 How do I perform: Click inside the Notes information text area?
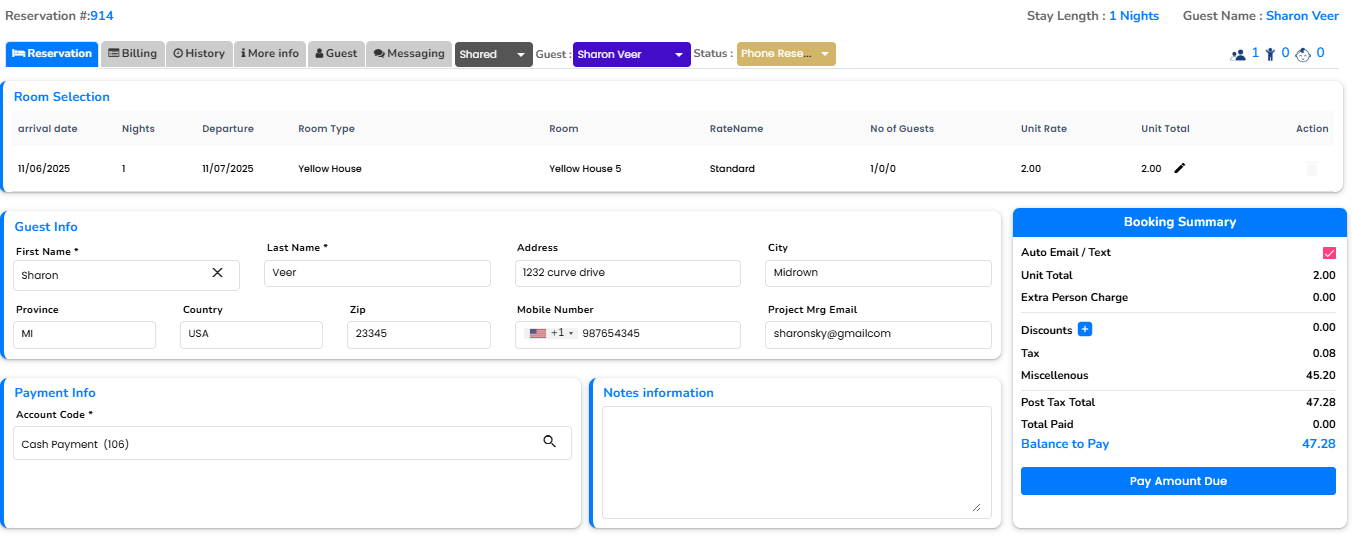[x=795, y=462]
